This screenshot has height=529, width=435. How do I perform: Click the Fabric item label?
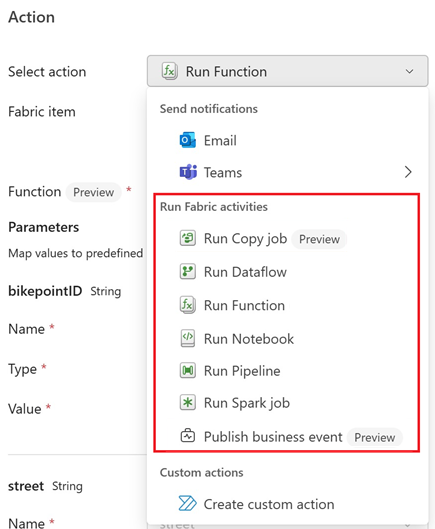(x=42, y=112)
